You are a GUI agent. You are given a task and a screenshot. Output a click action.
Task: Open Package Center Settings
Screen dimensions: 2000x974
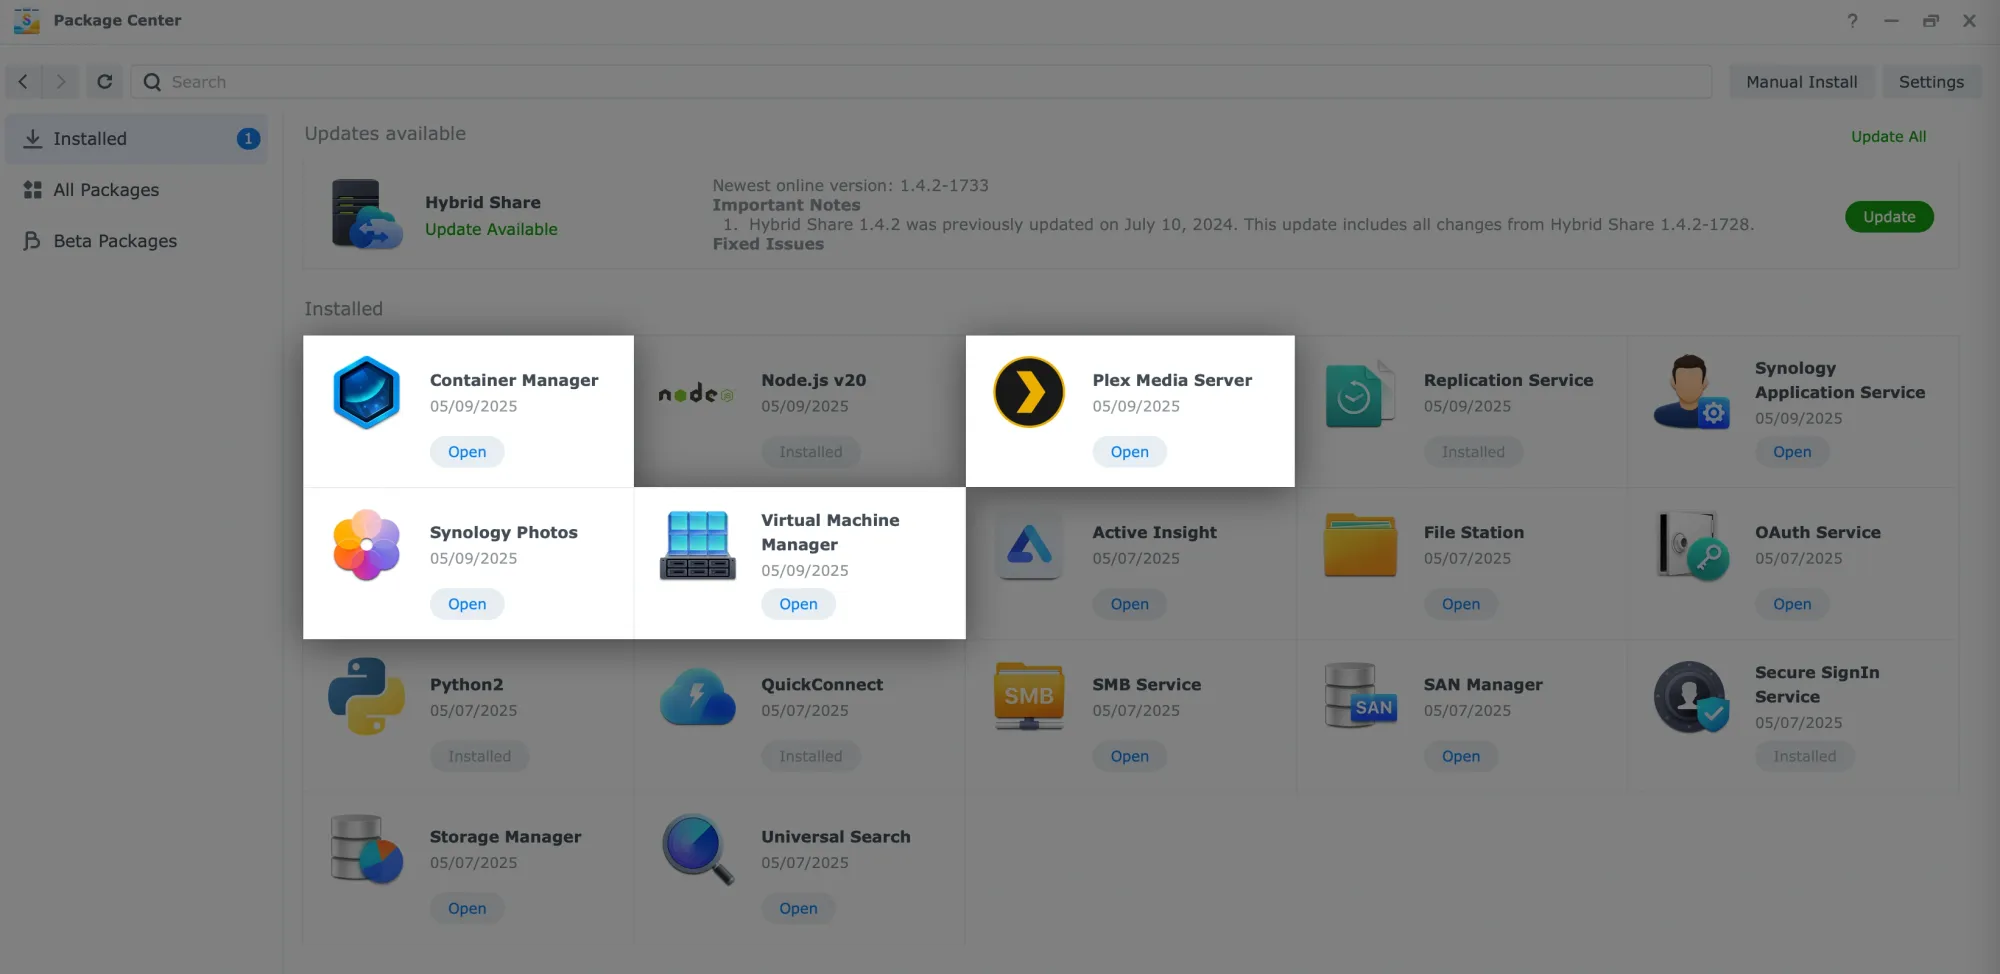1931,82
